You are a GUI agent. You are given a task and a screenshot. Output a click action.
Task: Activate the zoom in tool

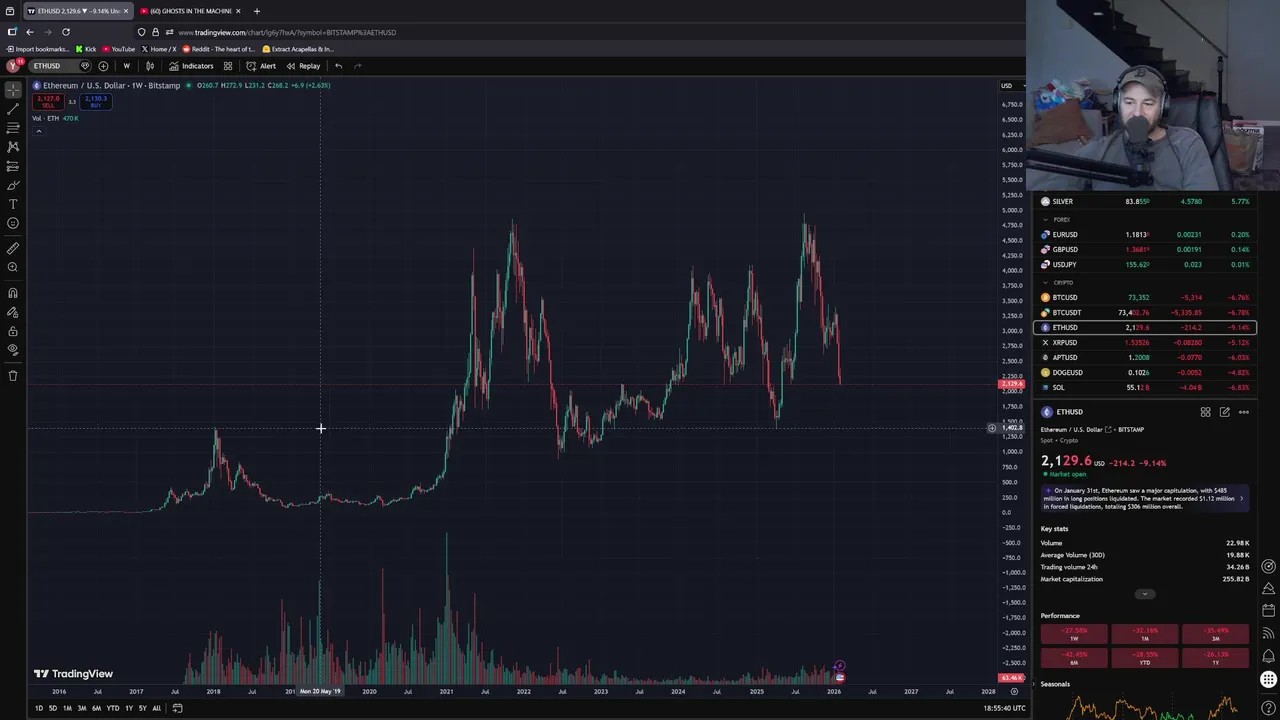click(x=13, y=267)
